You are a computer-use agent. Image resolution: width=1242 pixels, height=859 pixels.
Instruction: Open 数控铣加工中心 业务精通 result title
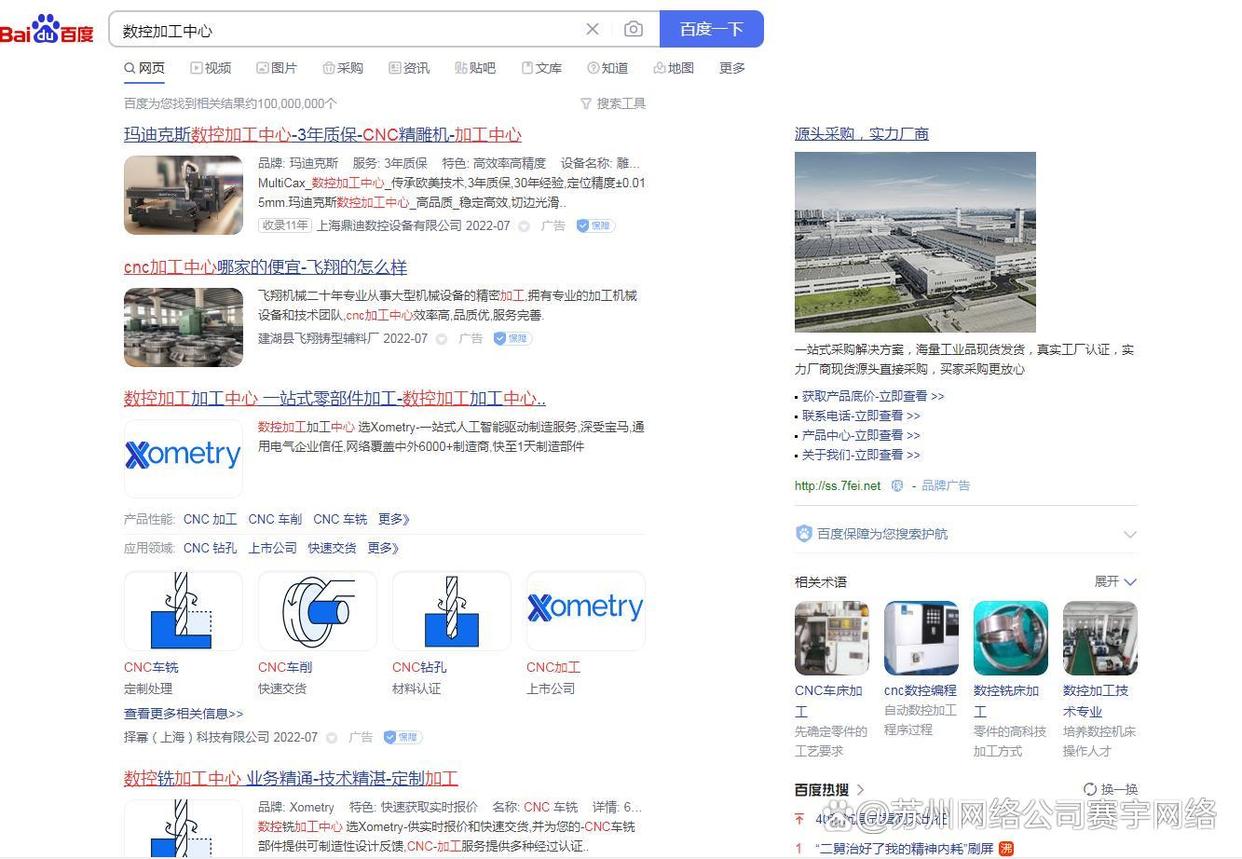coord(290,778)
